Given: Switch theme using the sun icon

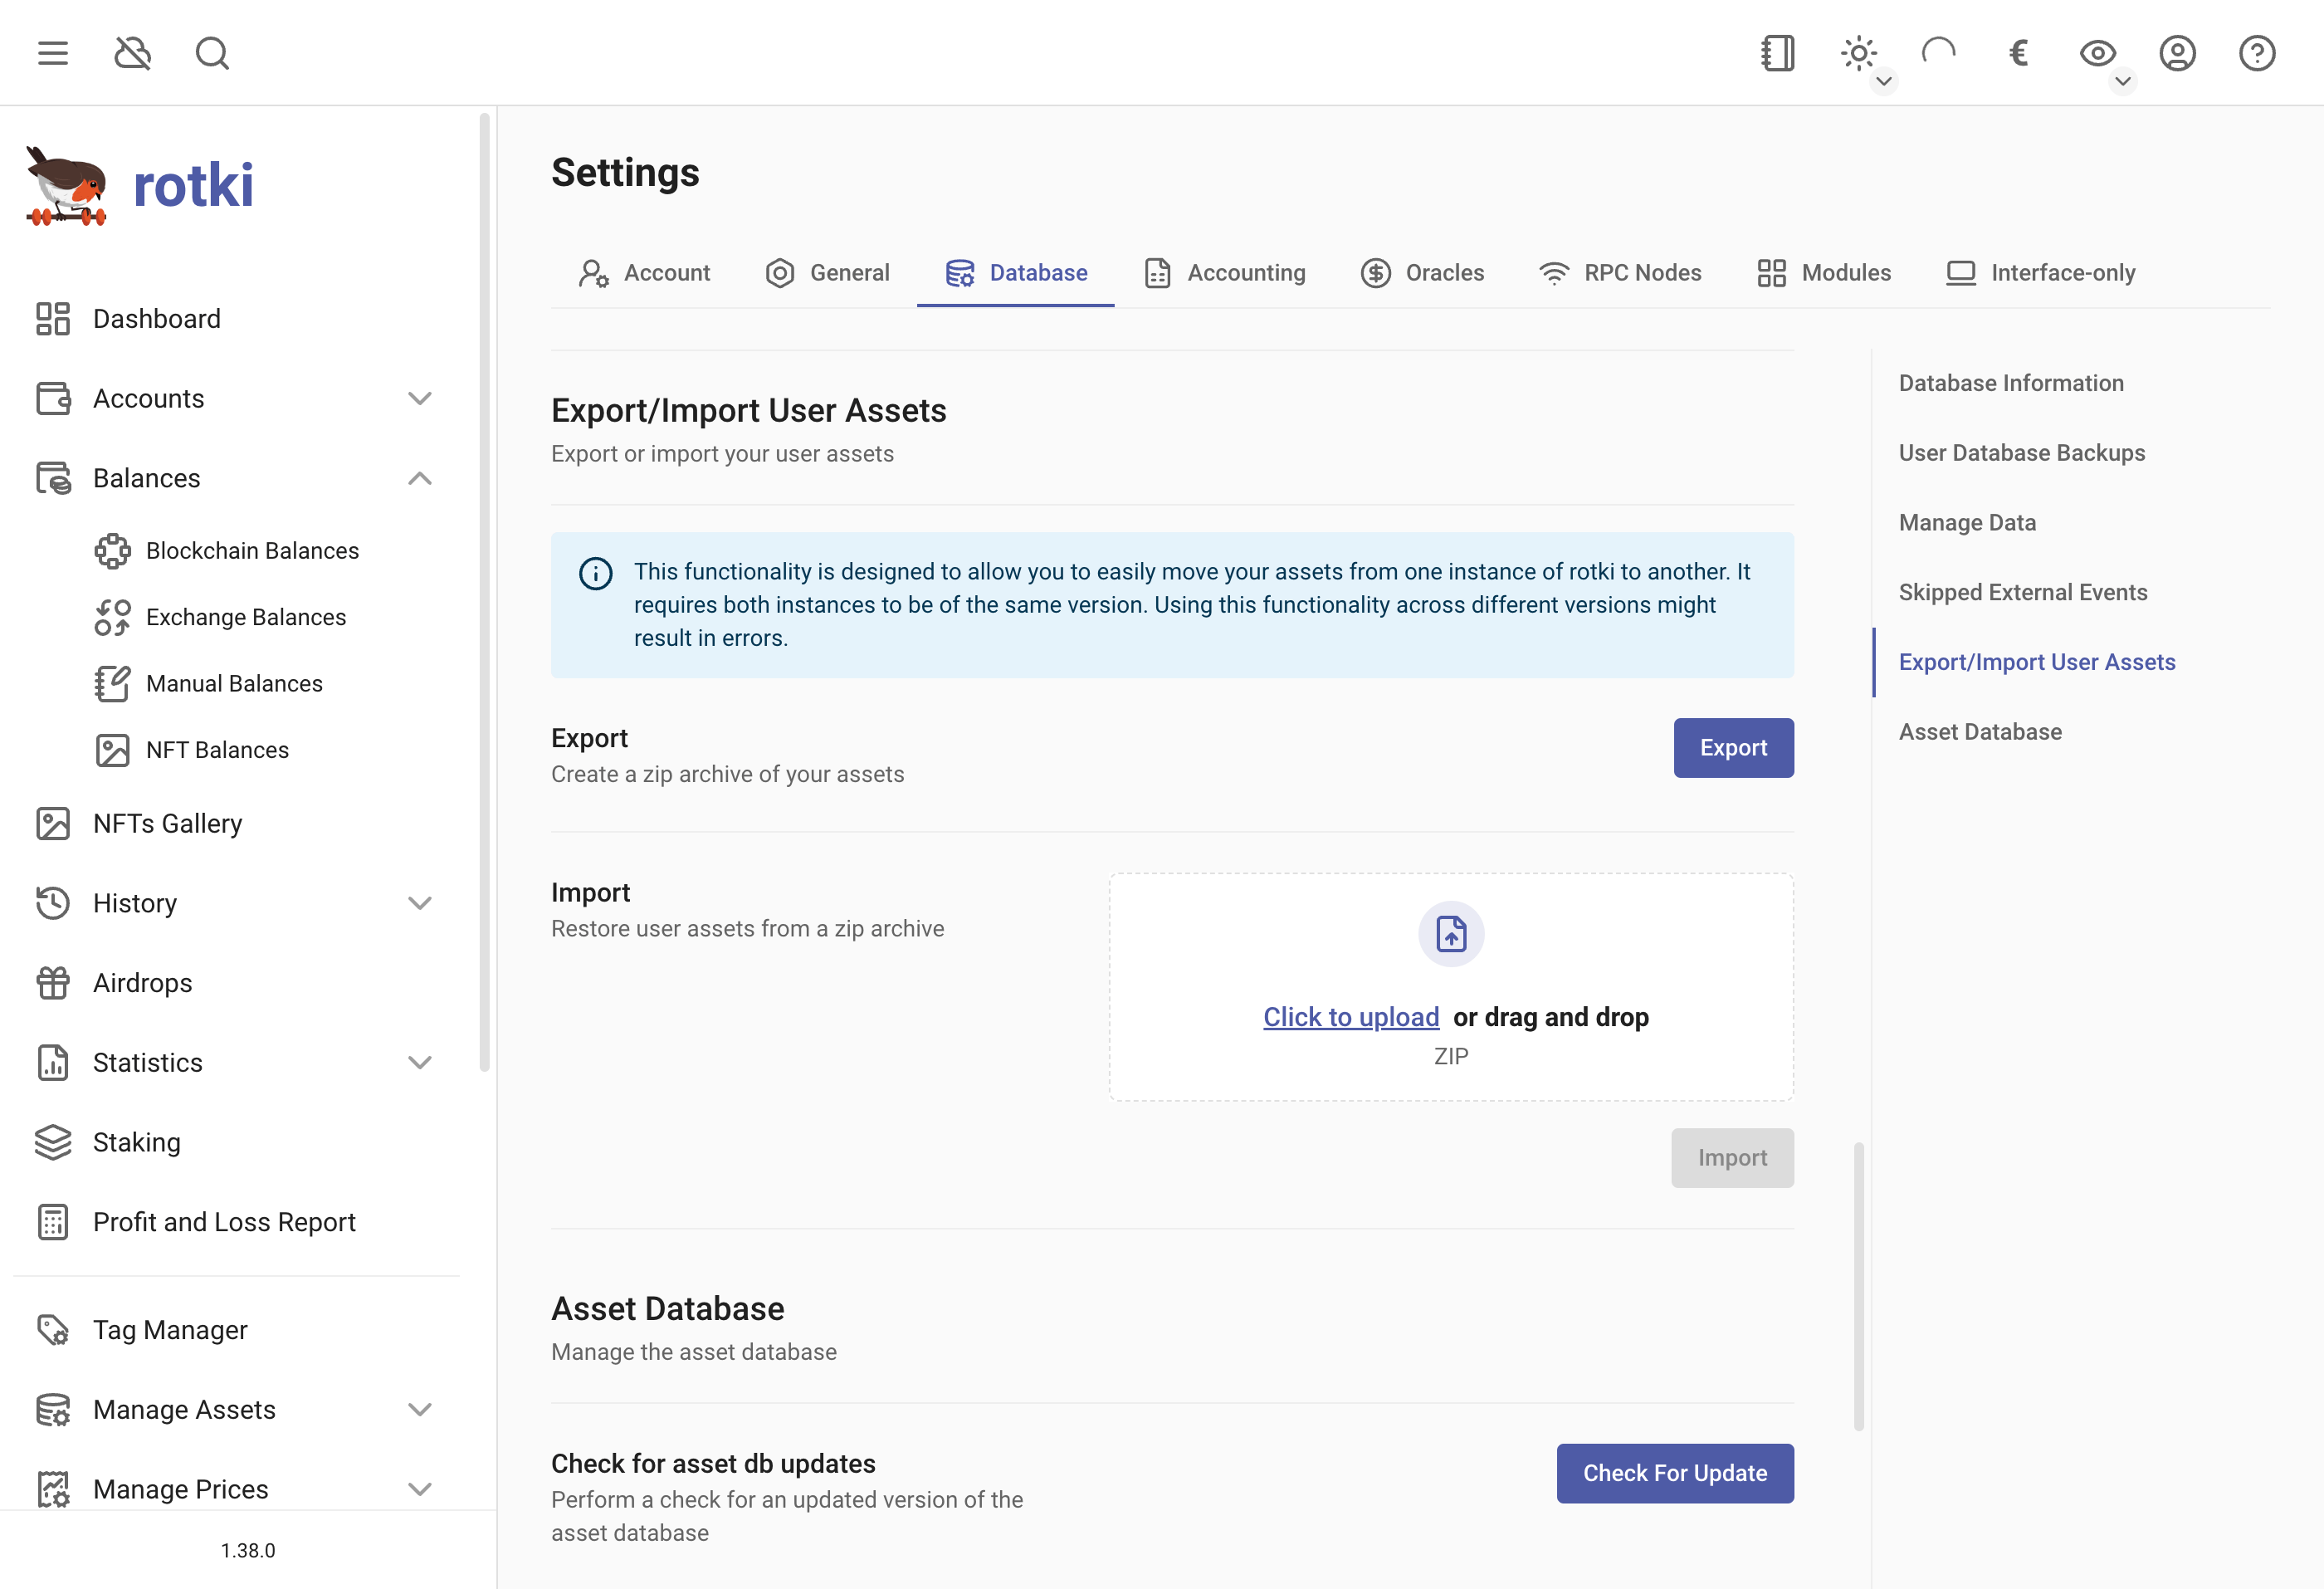Looking at the screenshot, I should point(1858,53).
